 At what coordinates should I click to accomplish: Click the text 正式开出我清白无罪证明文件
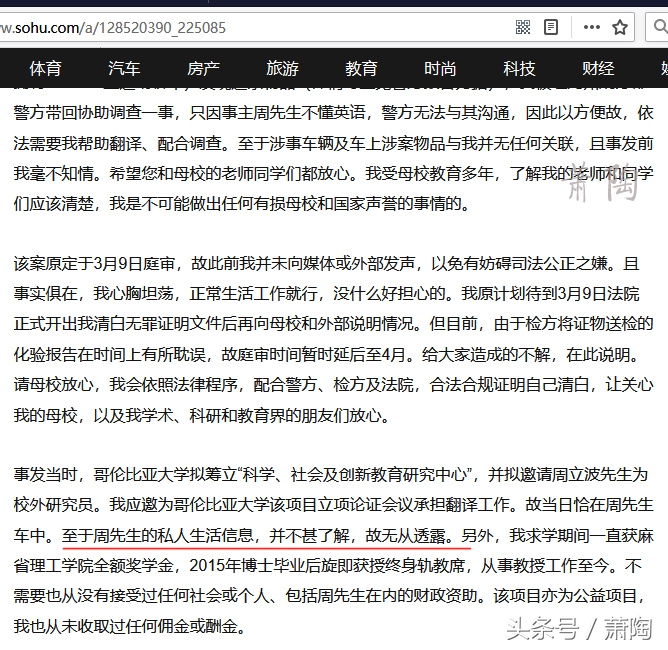(117, 324)
